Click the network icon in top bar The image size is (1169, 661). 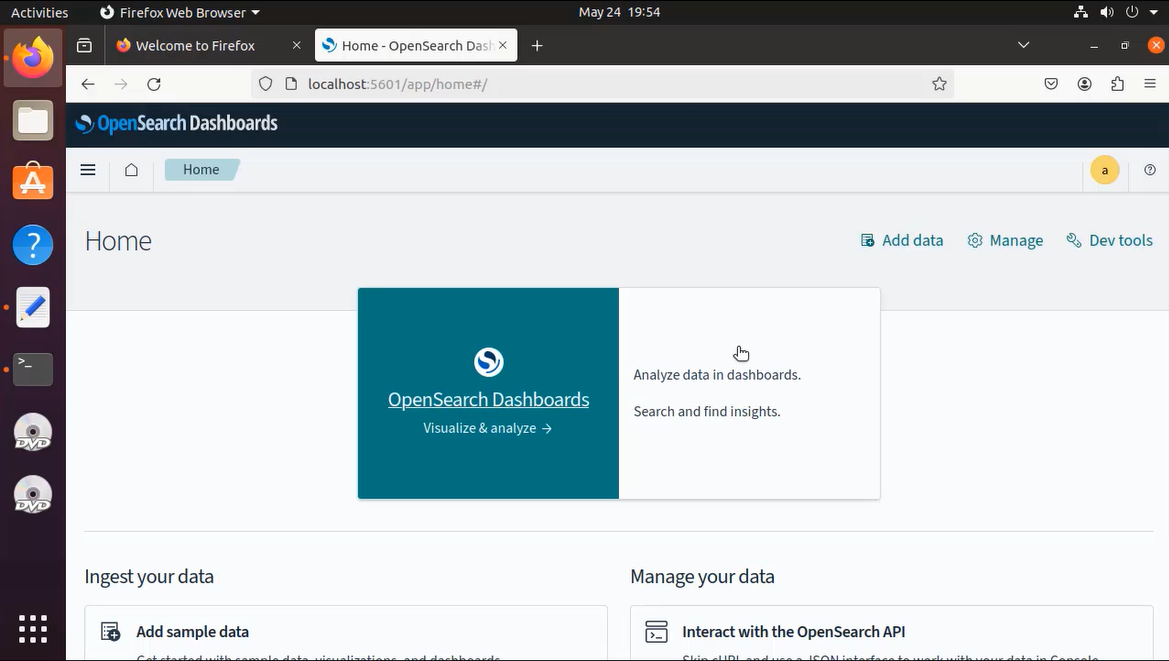pos(1080,13)
